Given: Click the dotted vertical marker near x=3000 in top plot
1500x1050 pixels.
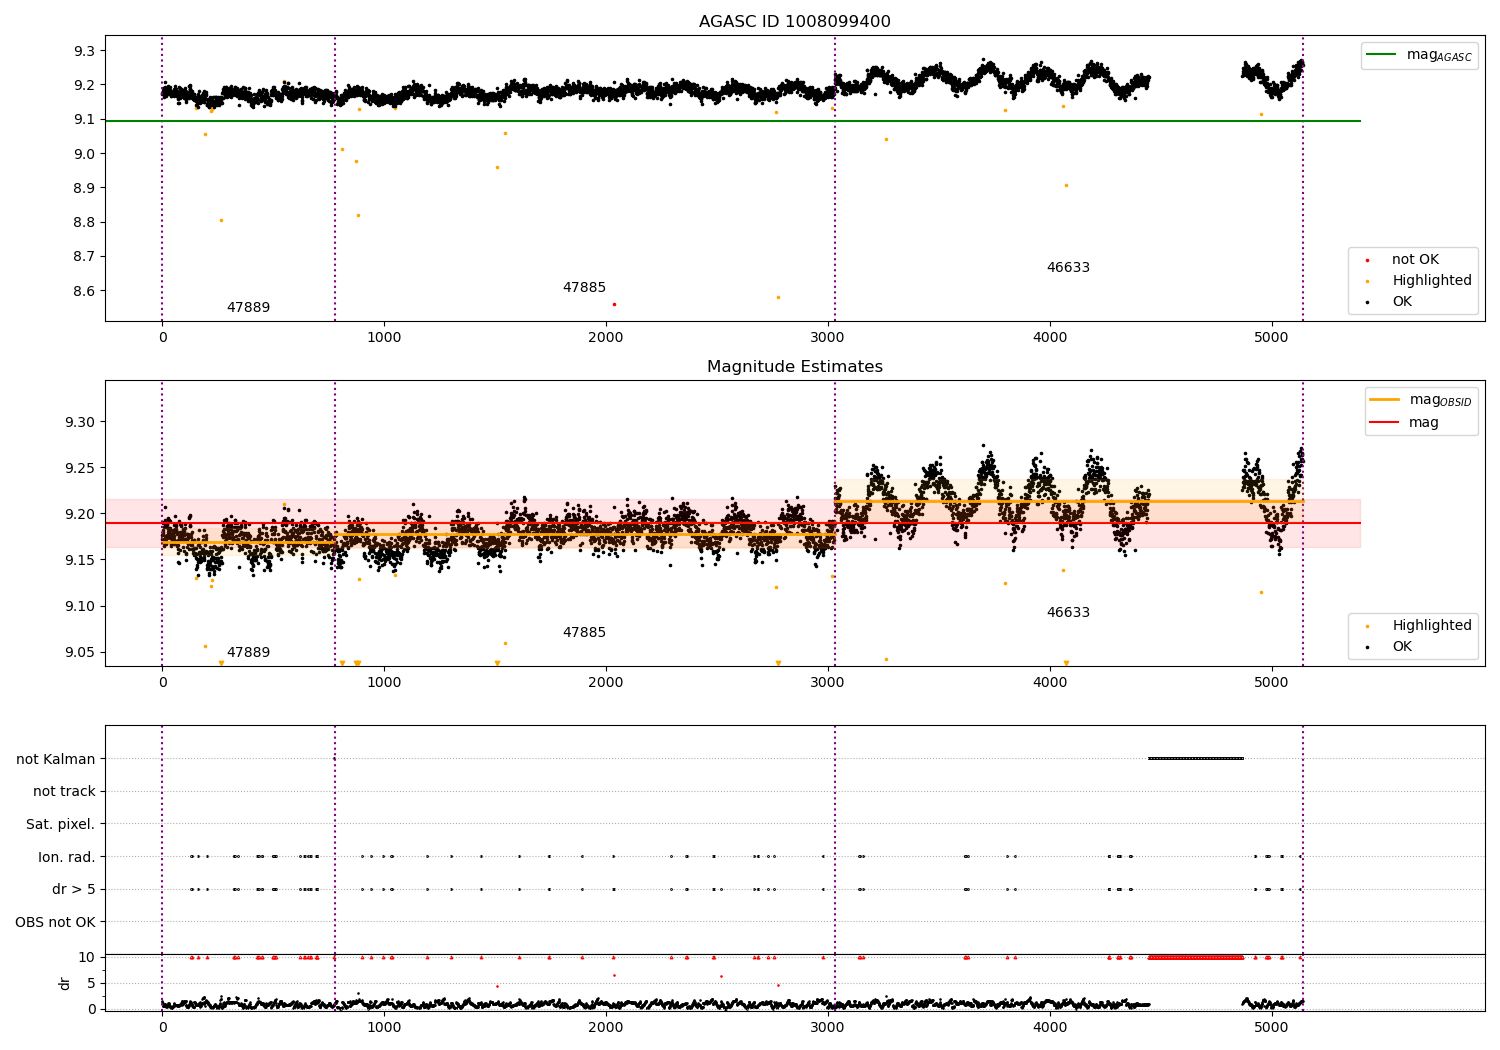Looking at the screenshot, I should click(x=835, y=178).
